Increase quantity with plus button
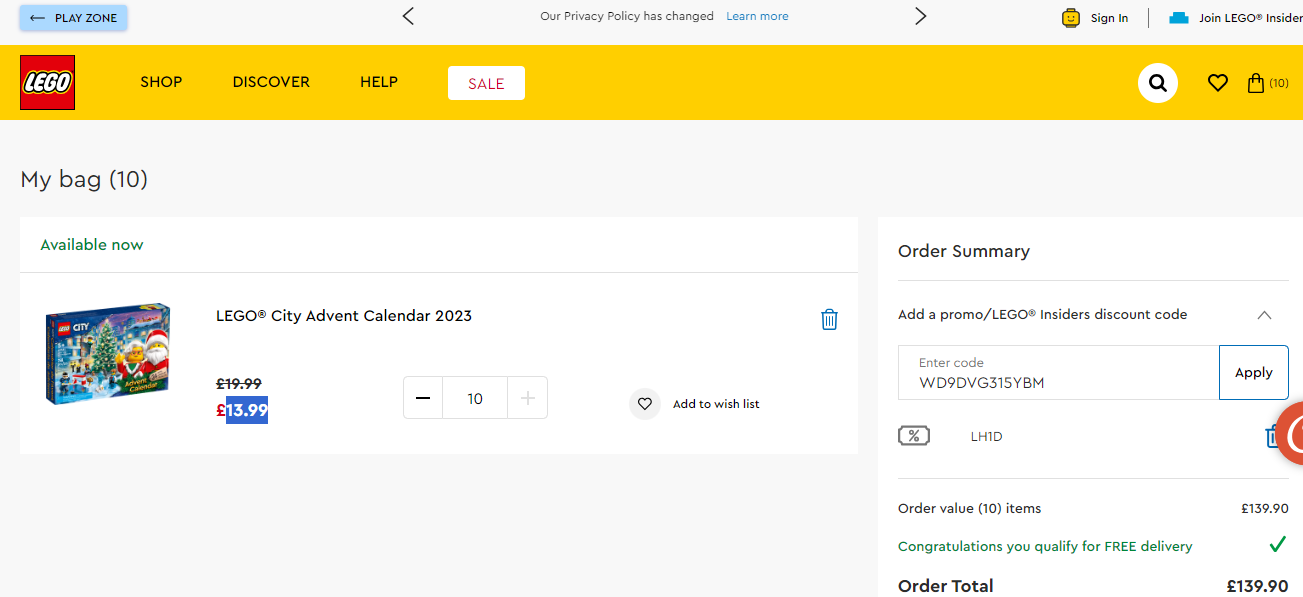Image resolution: width=1303 pixels, height=597 pixels. [x=528, y=398]
